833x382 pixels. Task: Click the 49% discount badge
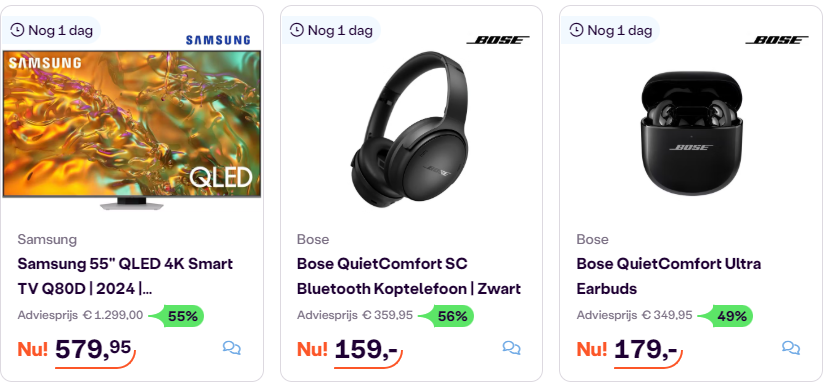[x=726, y=316]
